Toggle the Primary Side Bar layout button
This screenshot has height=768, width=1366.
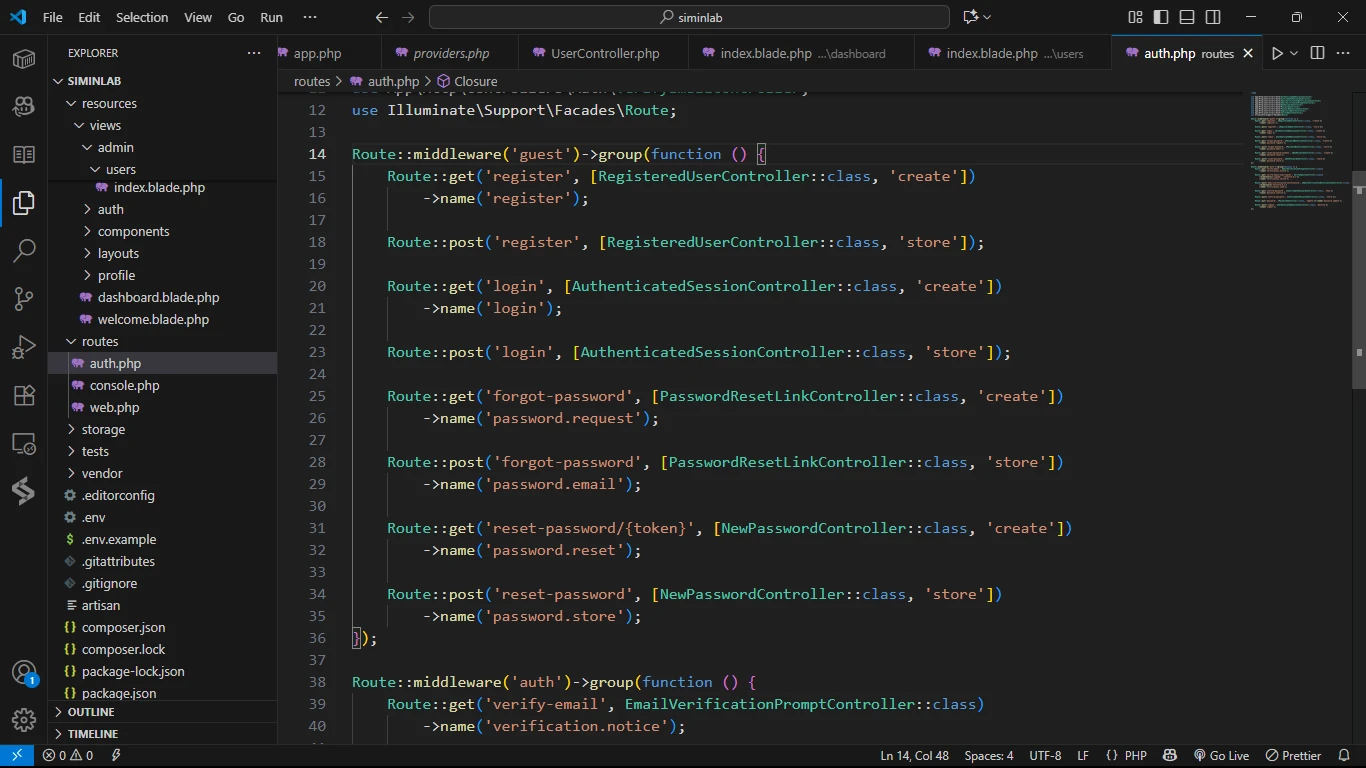coord(1161,17)
